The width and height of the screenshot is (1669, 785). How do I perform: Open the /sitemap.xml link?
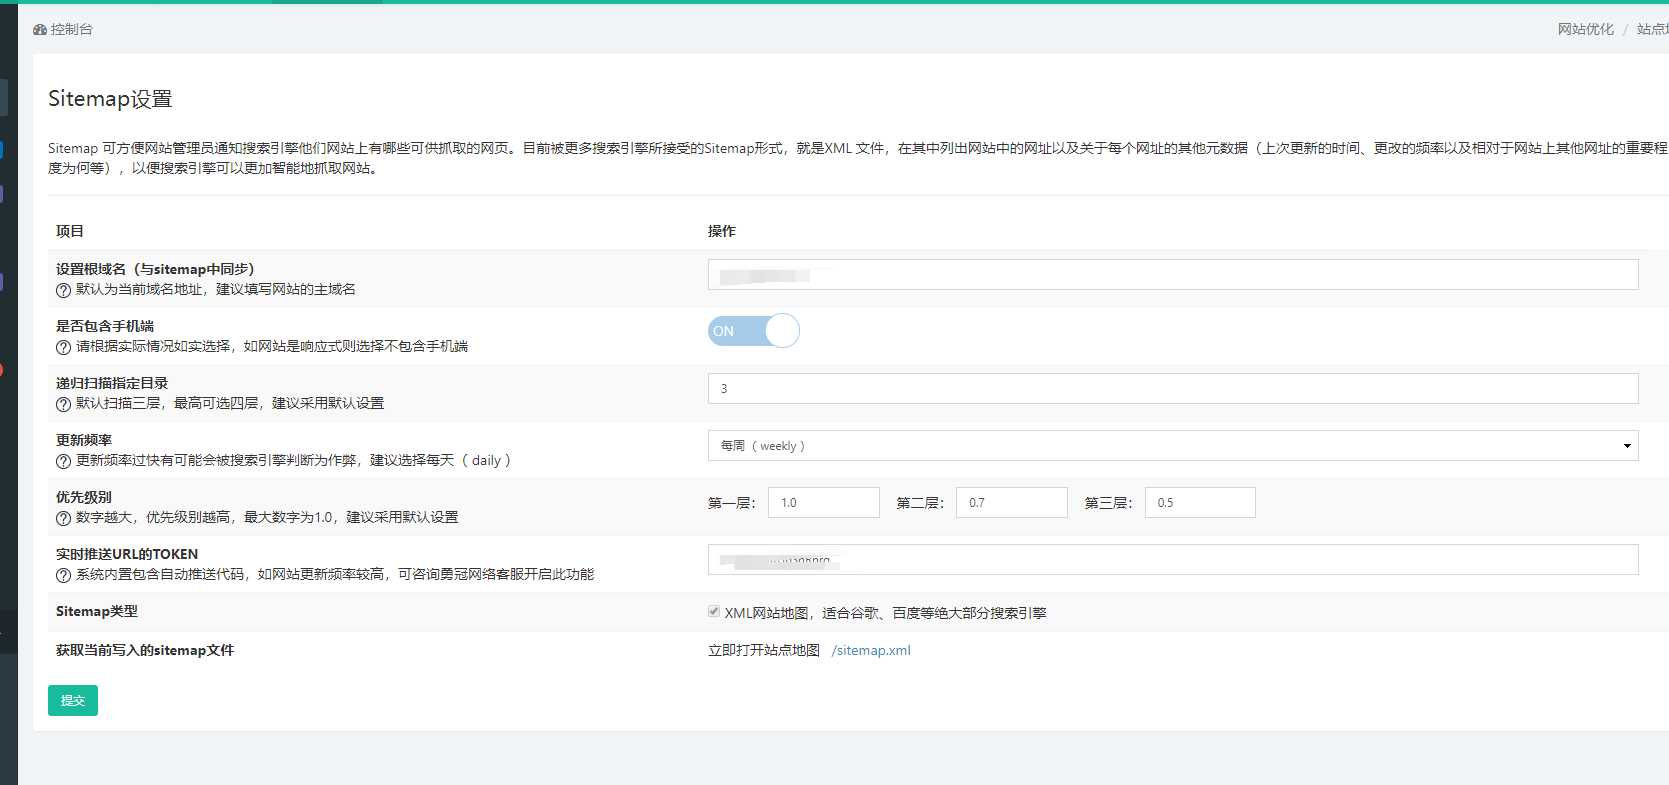coord(871,650)
